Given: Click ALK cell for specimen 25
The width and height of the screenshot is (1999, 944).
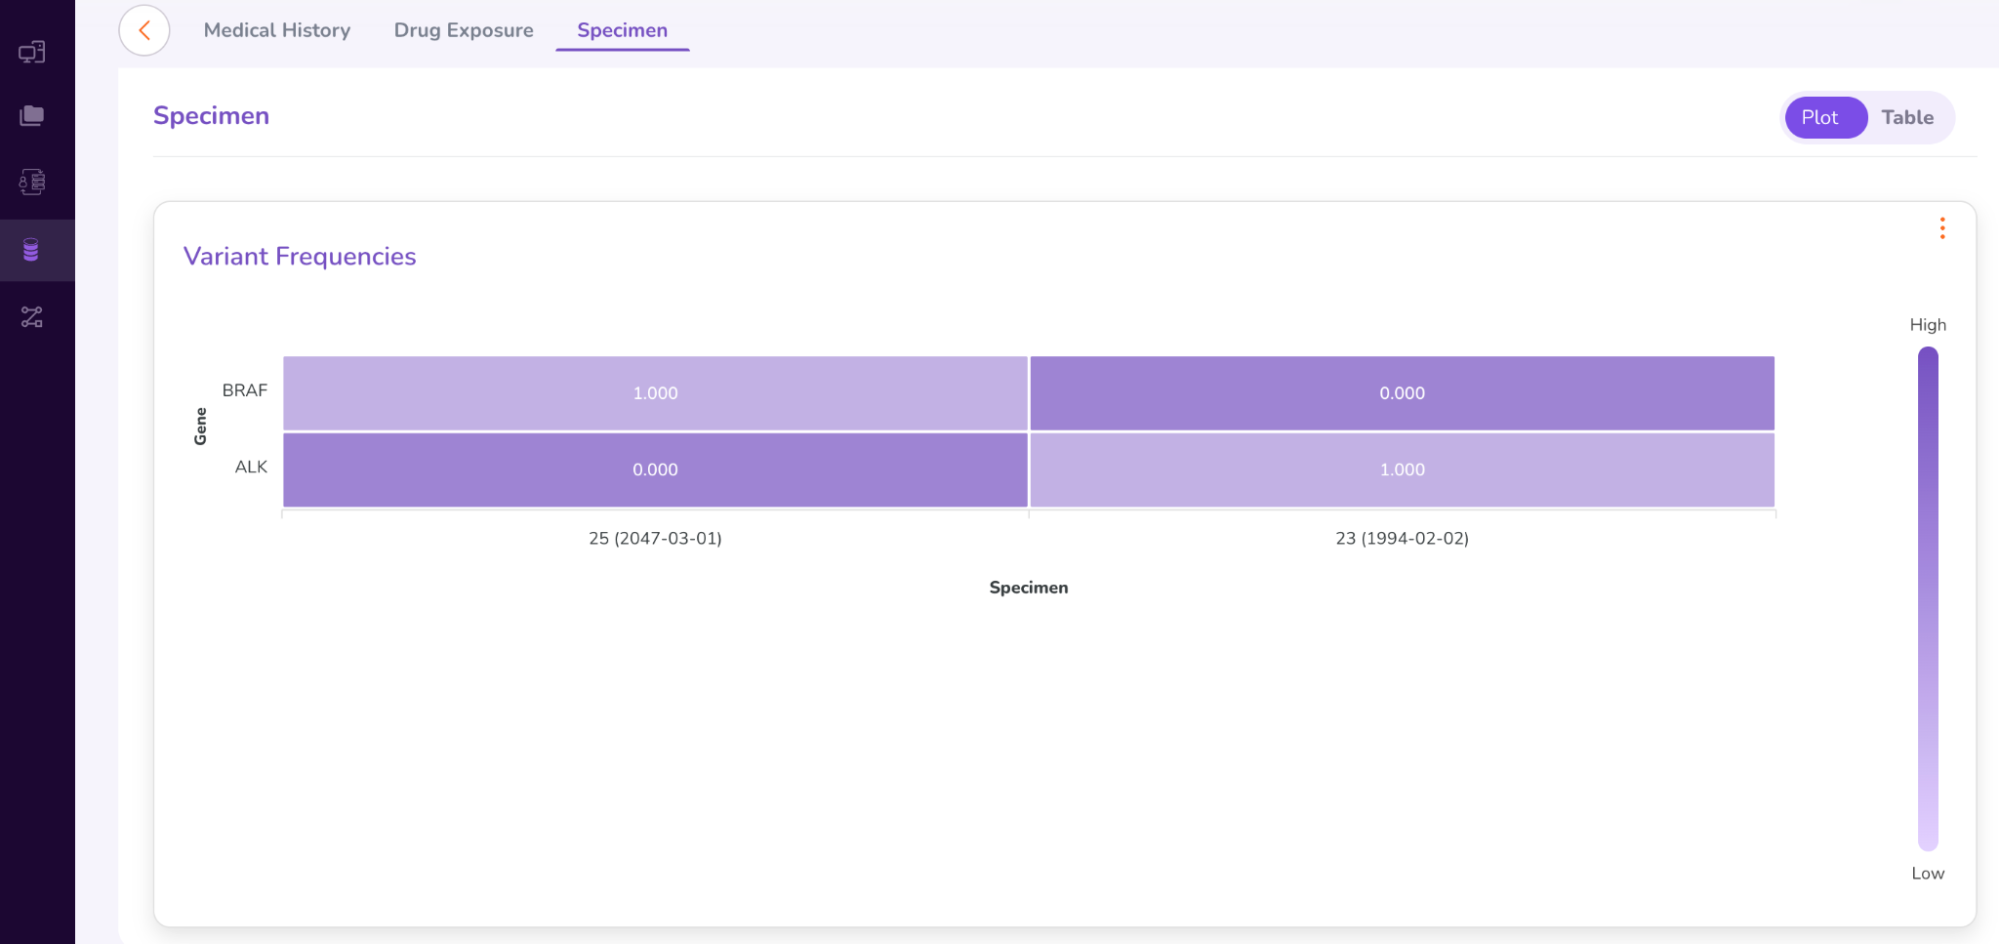Looking at the screenshot, I should click(655, 470).
